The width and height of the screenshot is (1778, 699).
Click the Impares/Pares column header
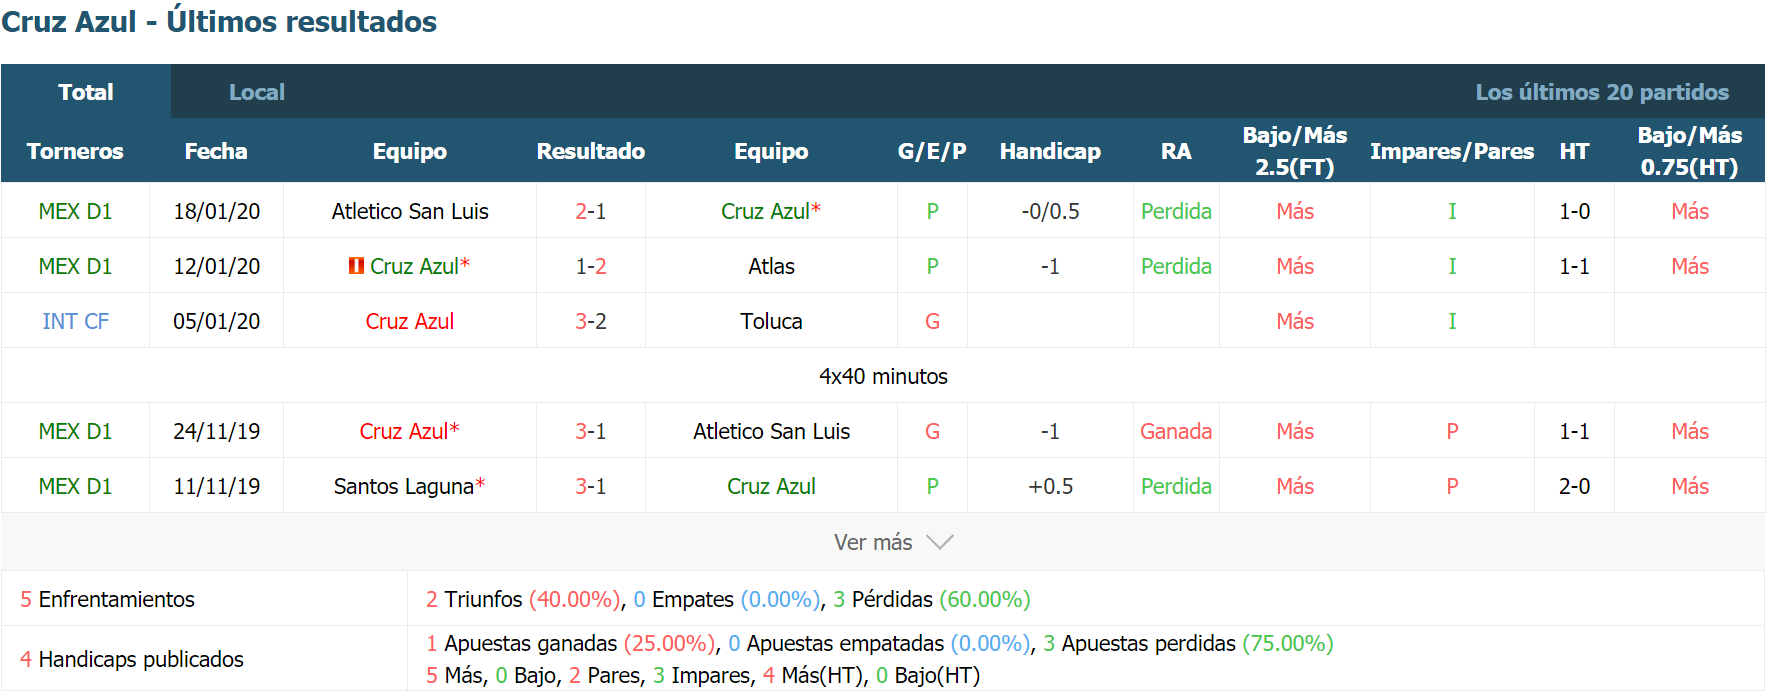coord(1452,151)
